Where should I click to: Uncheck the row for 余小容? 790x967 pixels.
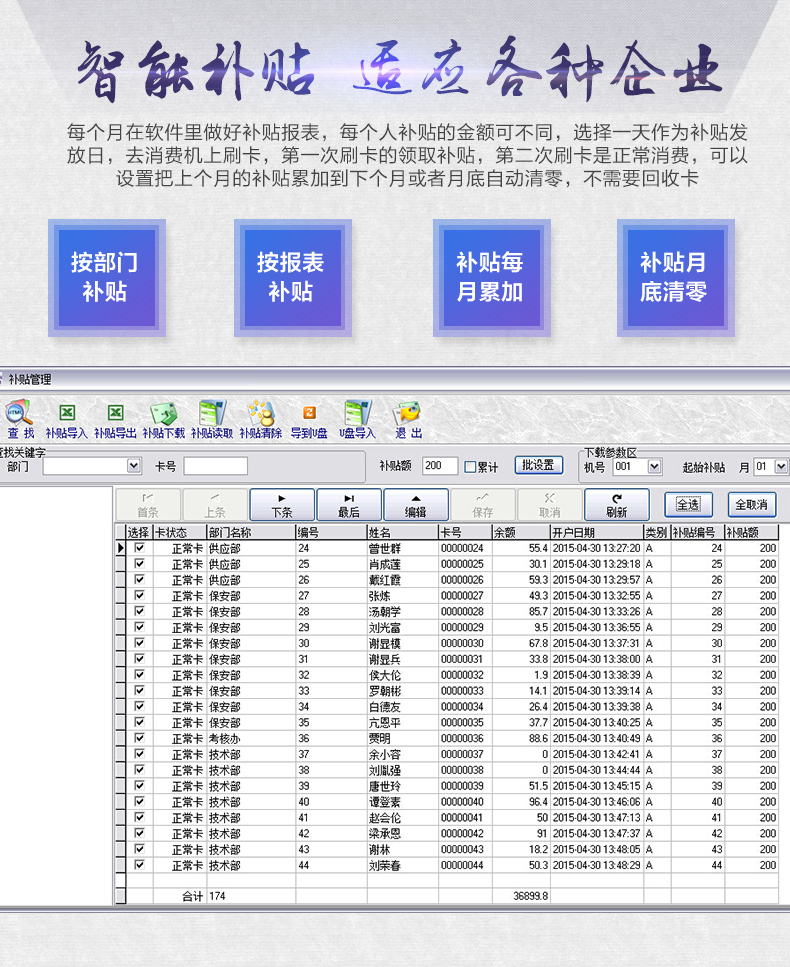(x=139, y=754)
